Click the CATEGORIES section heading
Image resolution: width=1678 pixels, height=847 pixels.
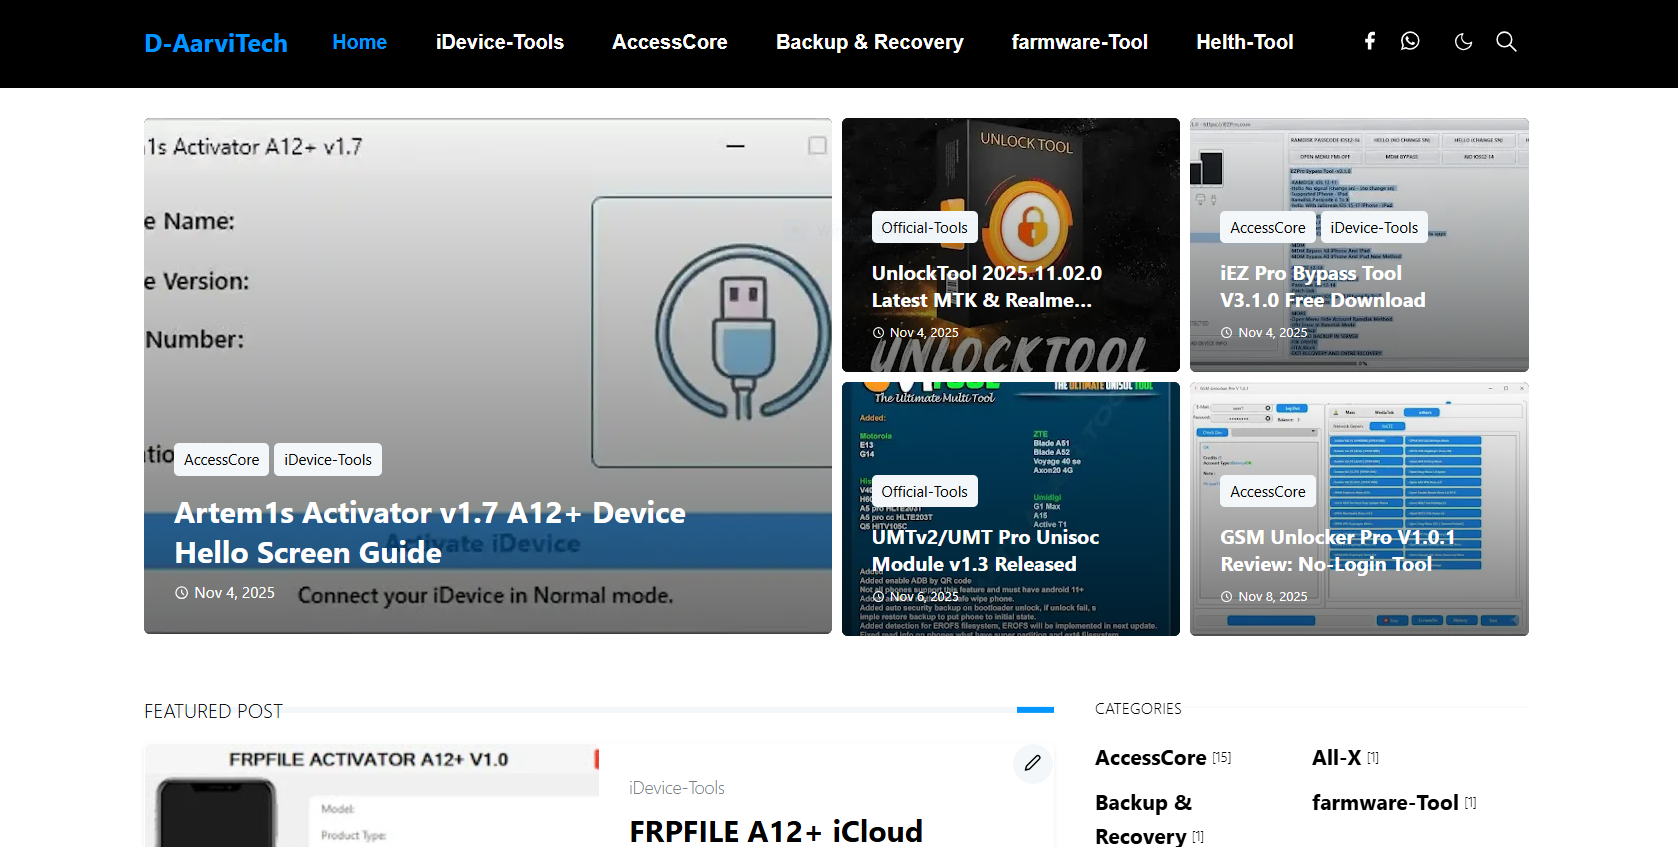[x=1138, y=708]
